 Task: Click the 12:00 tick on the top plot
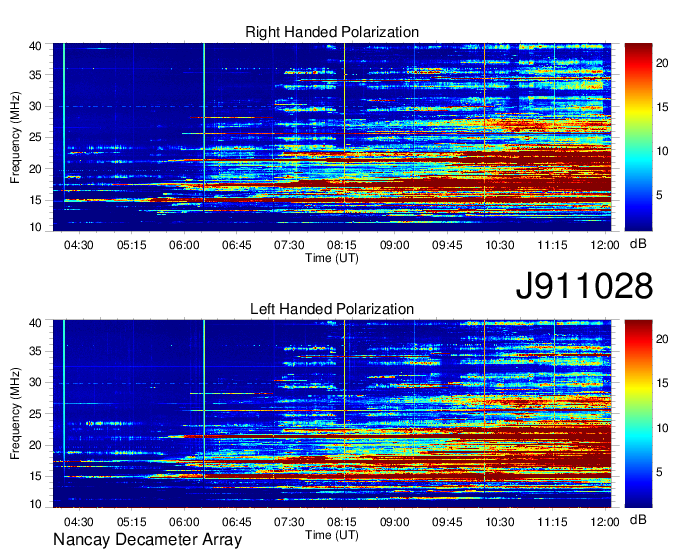(x=605, y=245)
